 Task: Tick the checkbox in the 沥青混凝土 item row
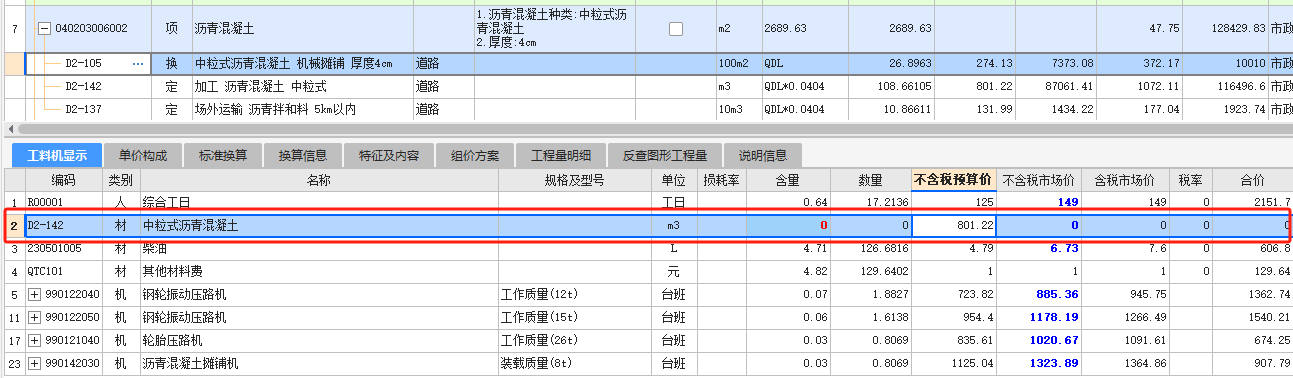coord(676,29)
